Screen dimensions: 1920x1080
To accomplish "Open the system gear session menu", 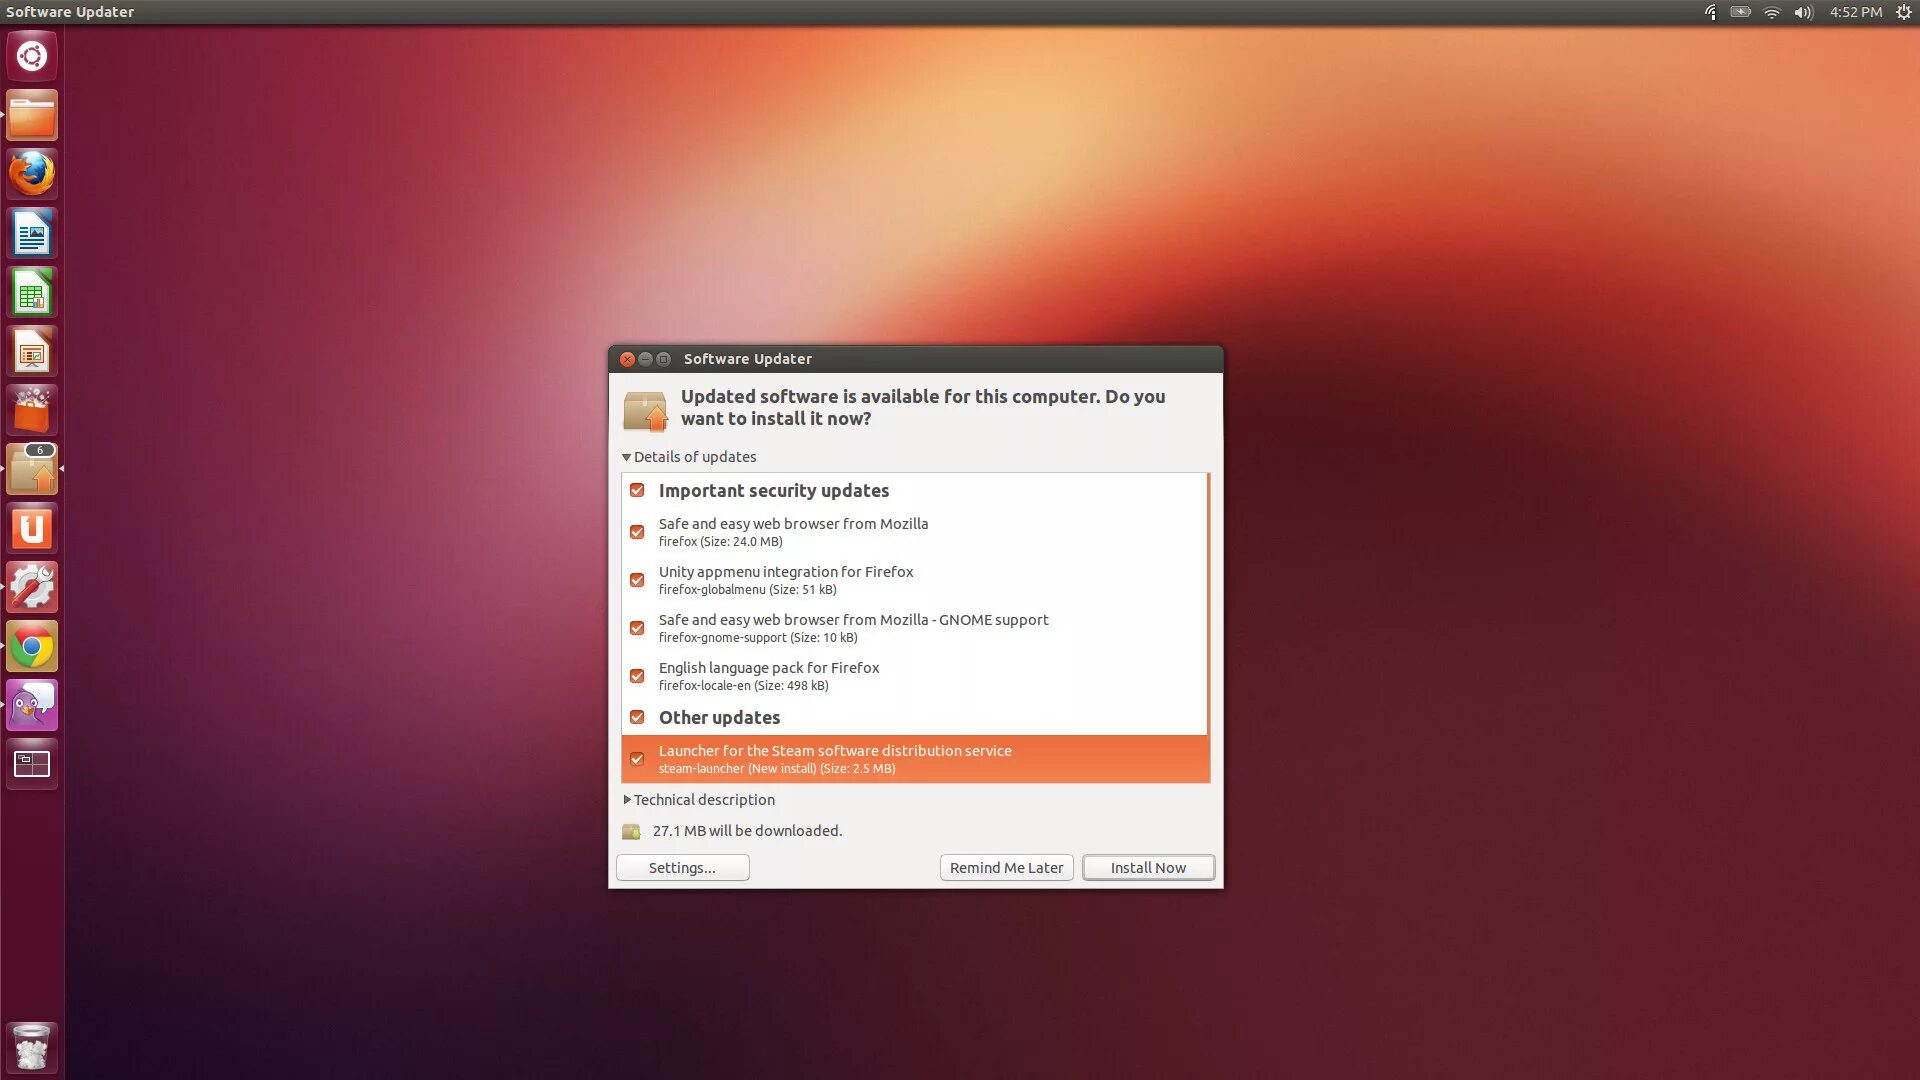I will (1903, 12).
